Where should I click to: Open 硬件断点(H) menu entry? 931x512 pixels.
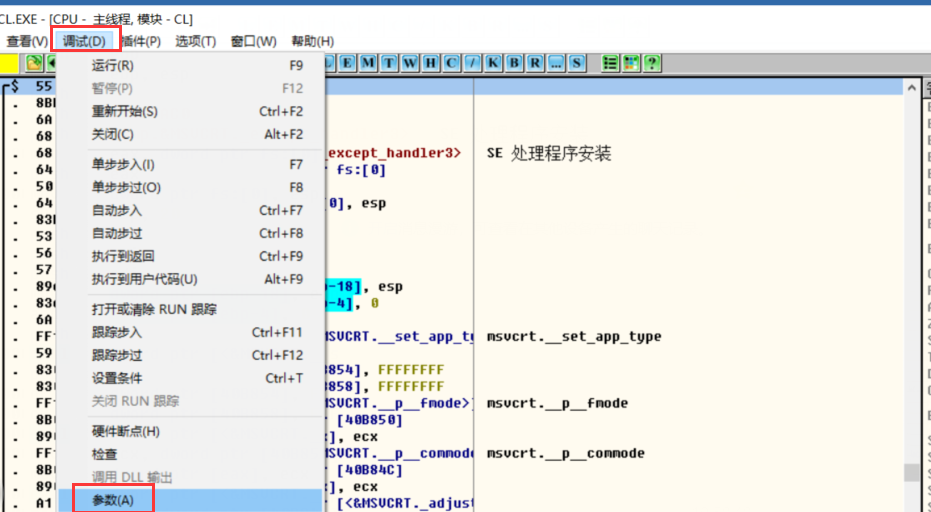(190, 431)
